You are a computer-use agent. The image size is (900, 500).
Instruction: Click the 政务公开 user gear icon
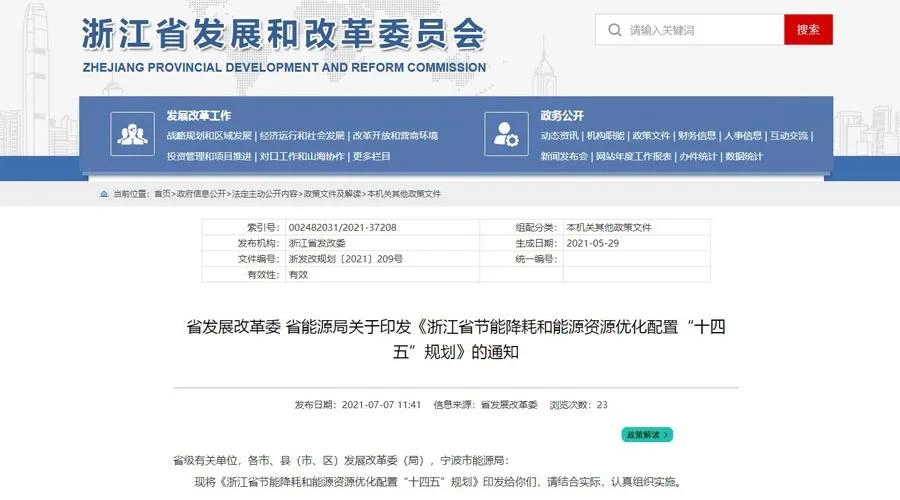click(x=505, y=134)
